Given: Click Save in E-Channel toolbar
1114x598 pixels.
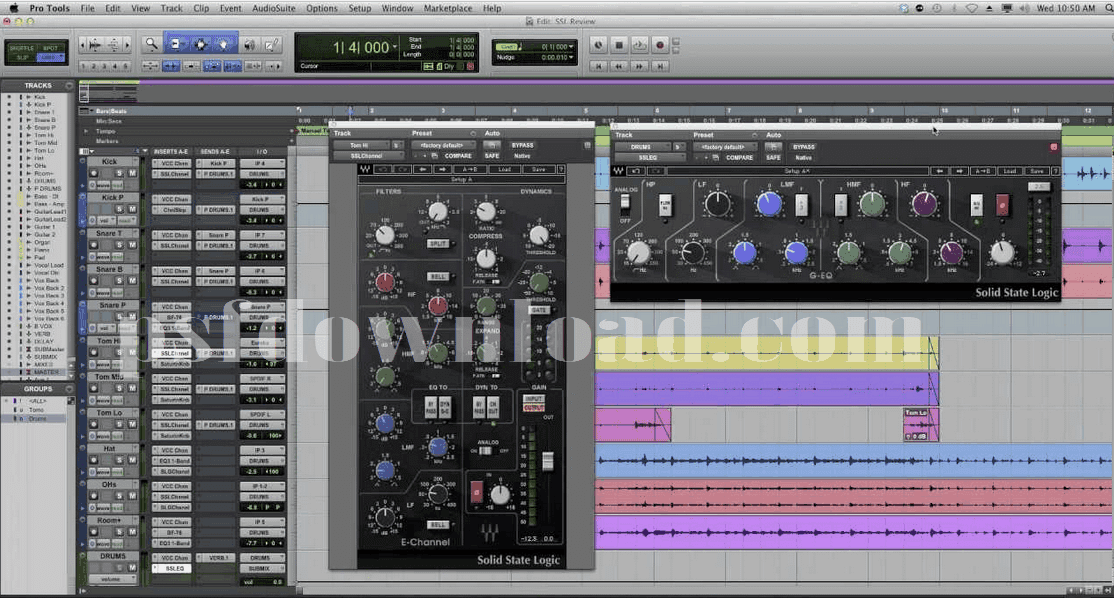Looking at the screenshot, I should [538, 170].
